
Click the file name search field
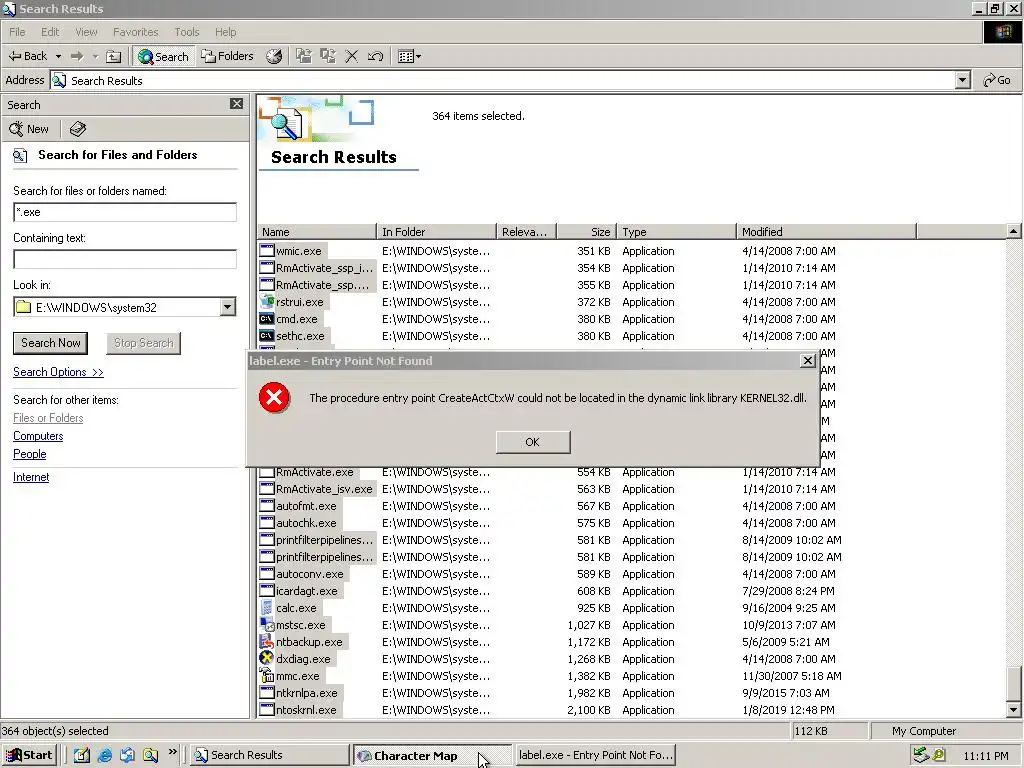(x=125, y=212)
